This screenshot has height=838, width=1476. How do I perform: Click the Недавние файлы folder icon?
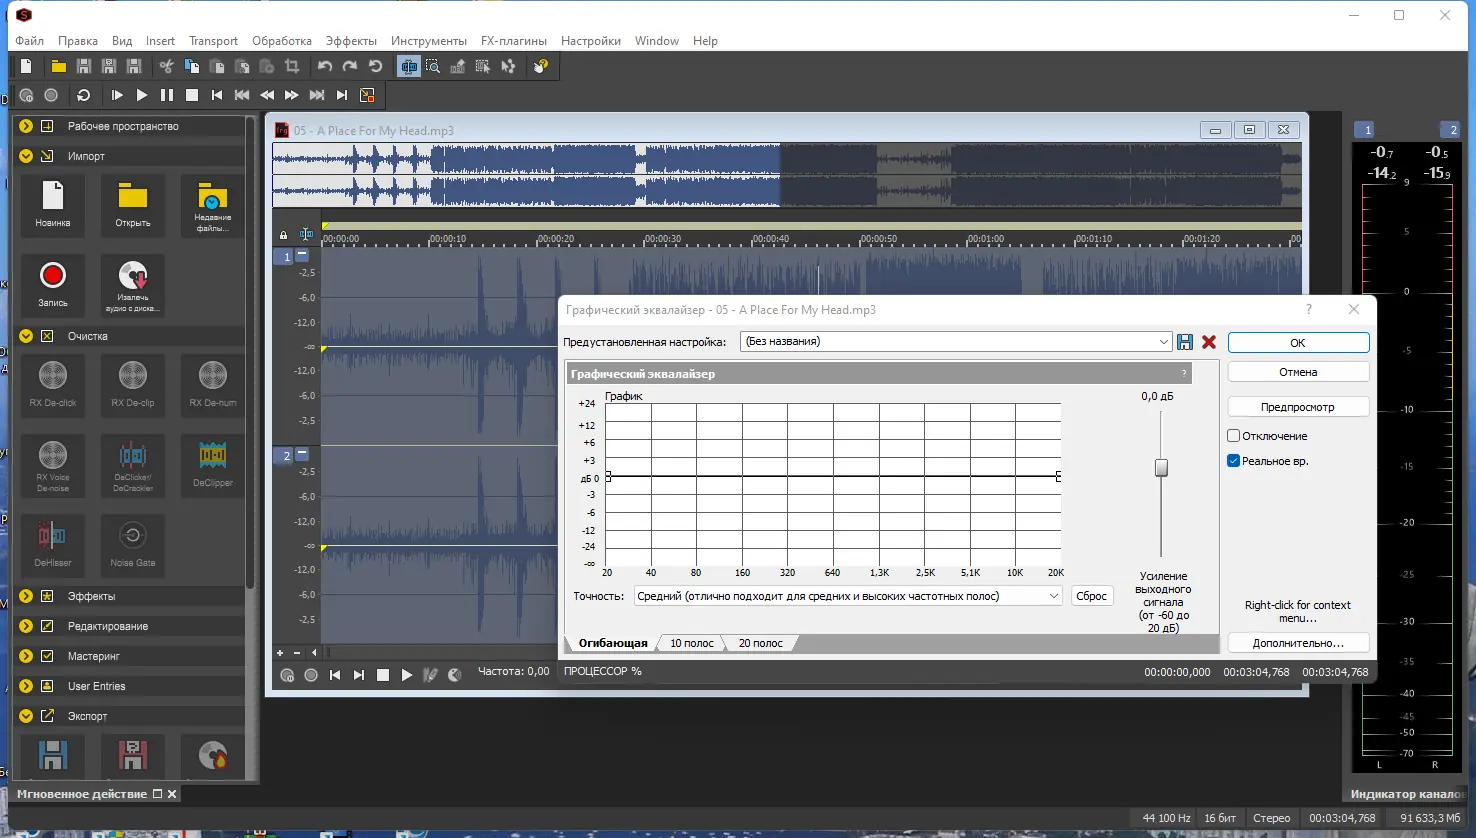point(213,197)
